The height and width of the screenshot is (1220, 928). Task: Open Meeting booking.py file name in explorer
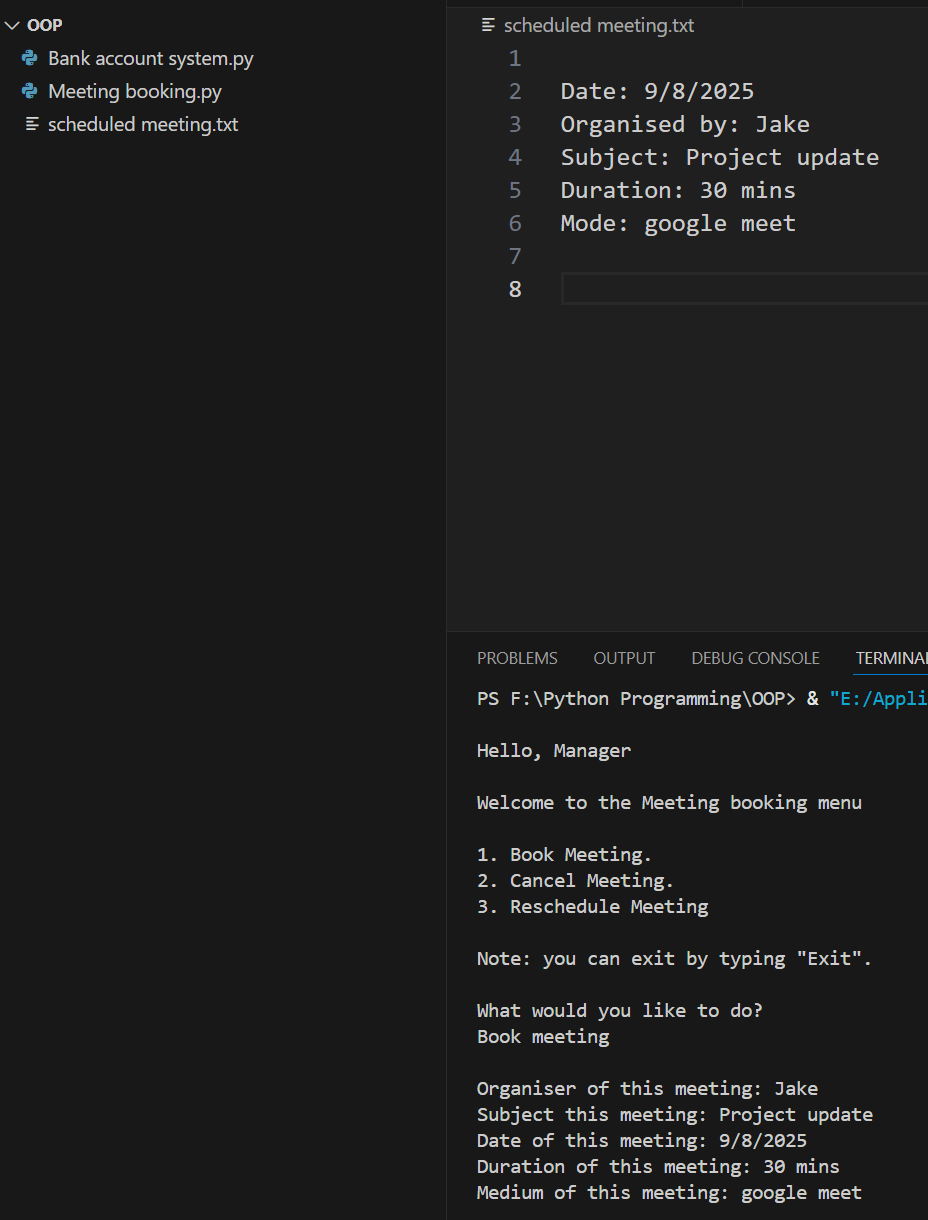tap(135, 92)
